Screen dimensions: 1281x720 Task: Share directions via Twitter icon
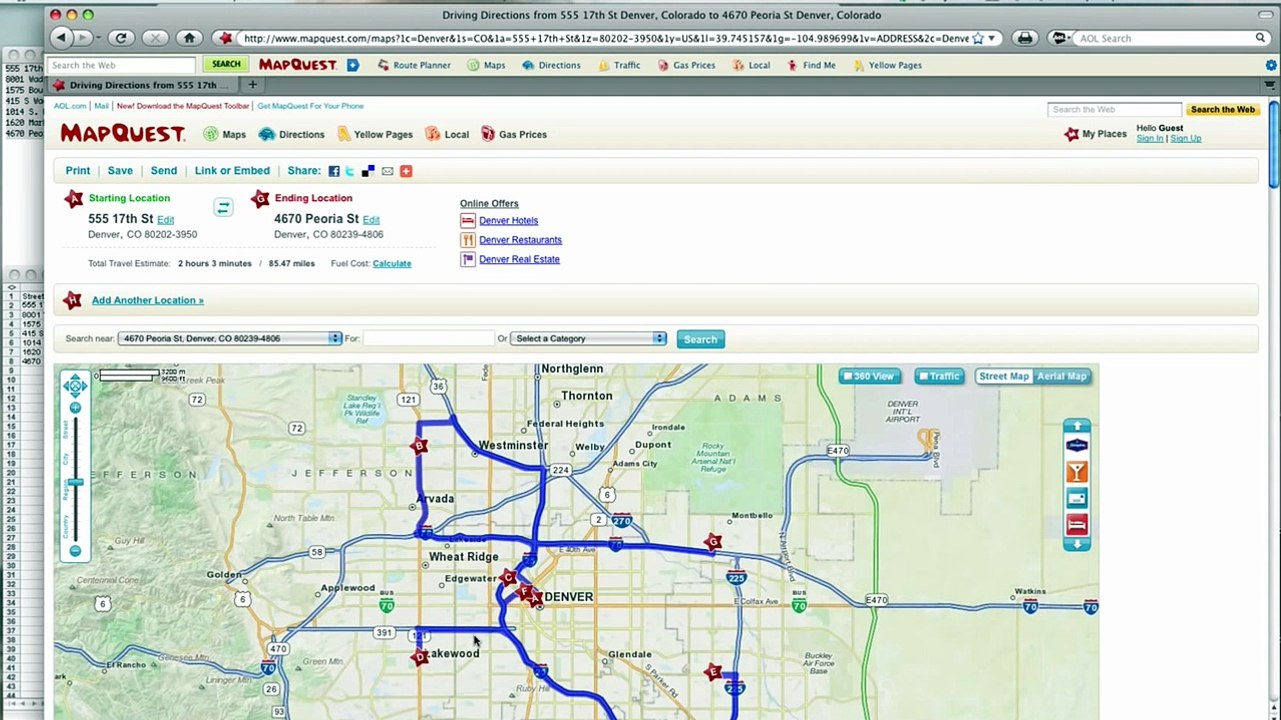click(350, 171)
